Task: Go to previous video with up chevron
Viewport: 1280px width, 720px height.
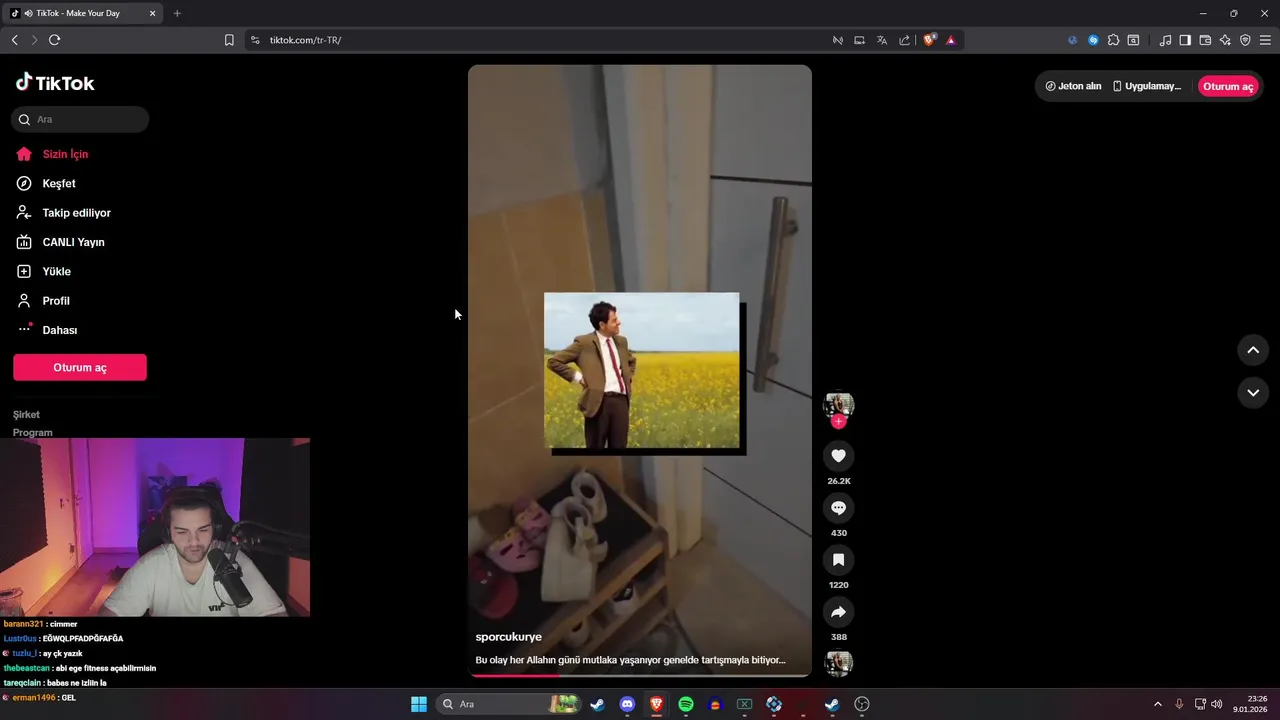Action: 1253,350
